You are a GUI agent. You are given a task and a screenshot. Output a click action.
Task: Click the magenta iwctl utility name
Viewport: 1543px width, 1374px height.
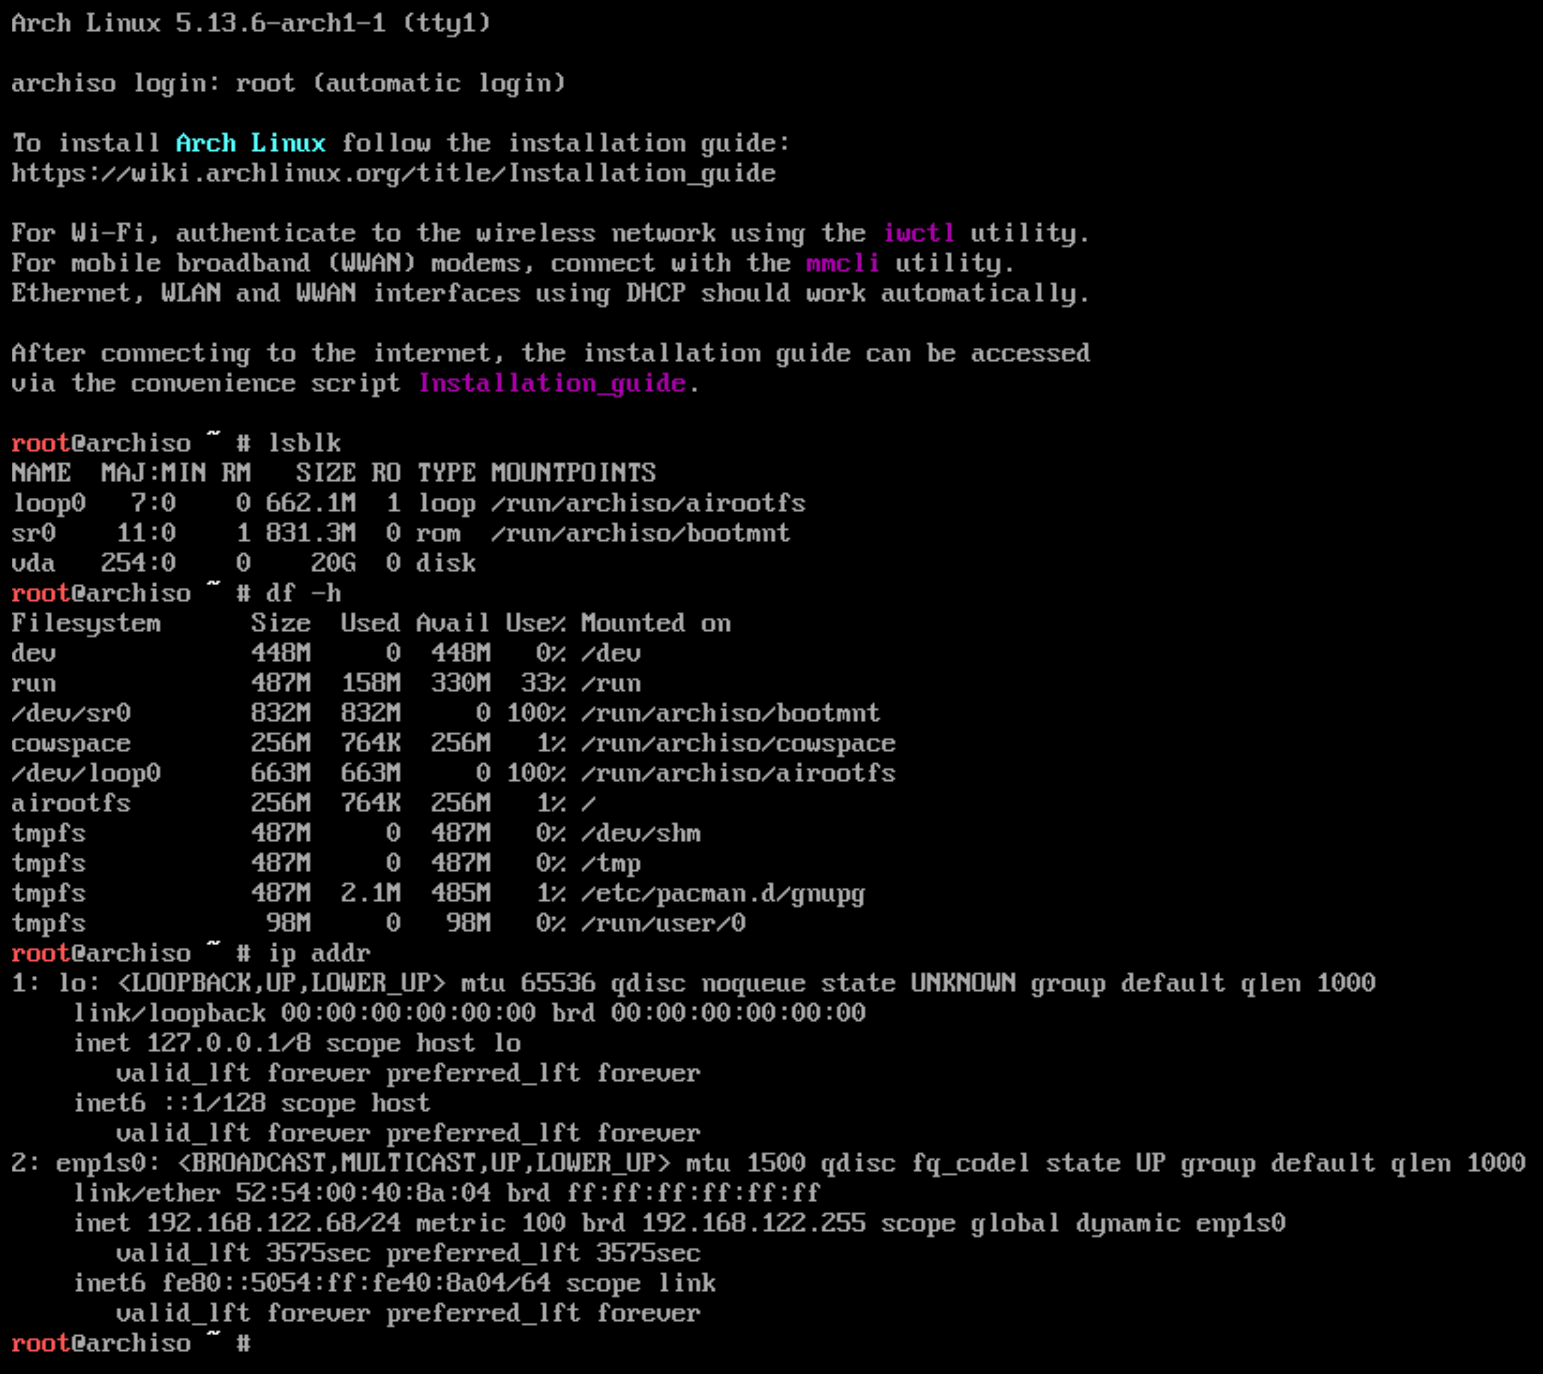(918, 233)
